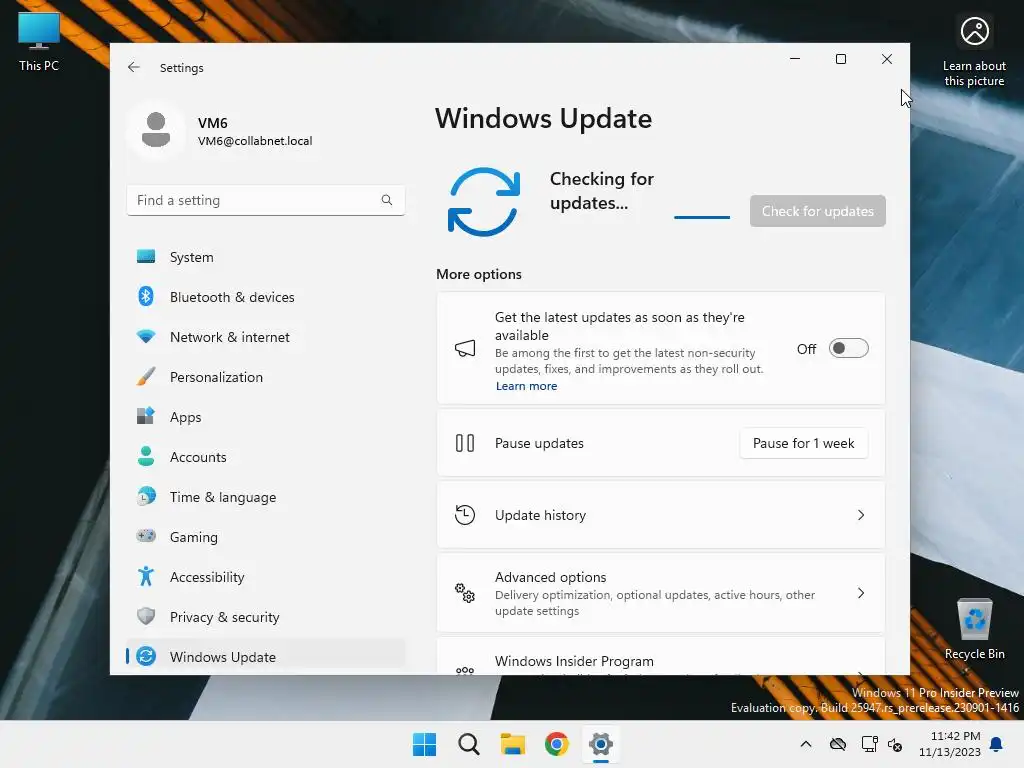Click the checking for updates progress bar
Screen dimensions: 1024x768
pyautogui.click(x=702, y=217)
